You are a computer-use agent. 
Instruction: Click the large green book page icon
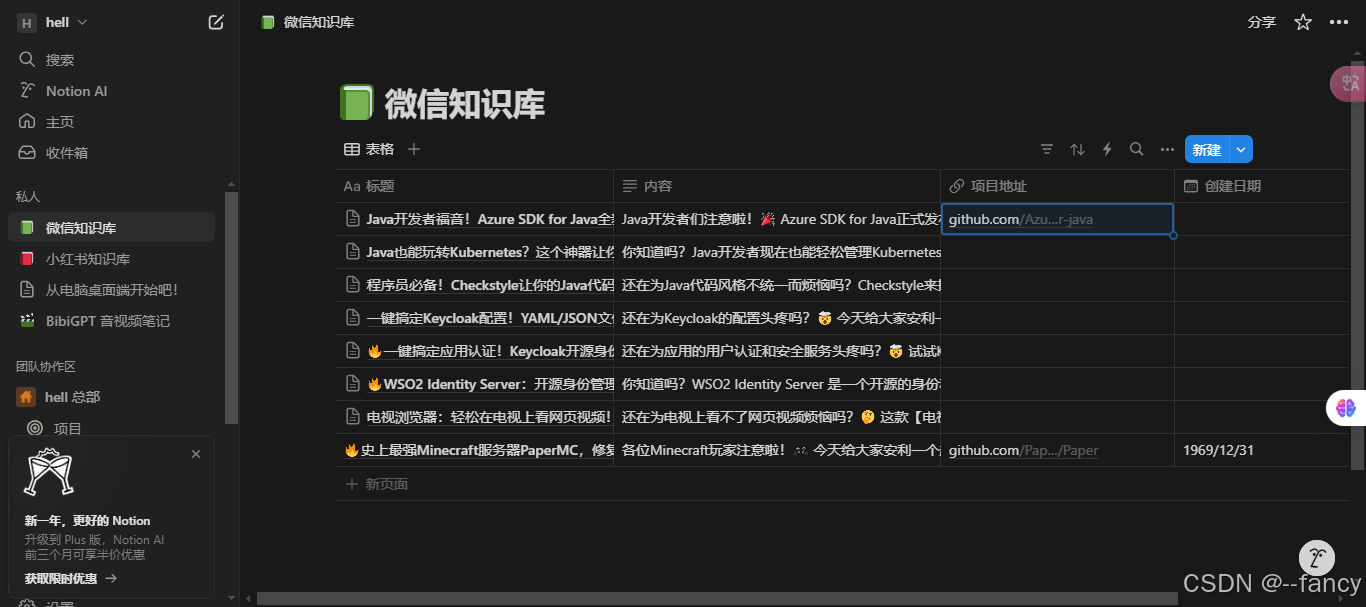coord(356,103)
